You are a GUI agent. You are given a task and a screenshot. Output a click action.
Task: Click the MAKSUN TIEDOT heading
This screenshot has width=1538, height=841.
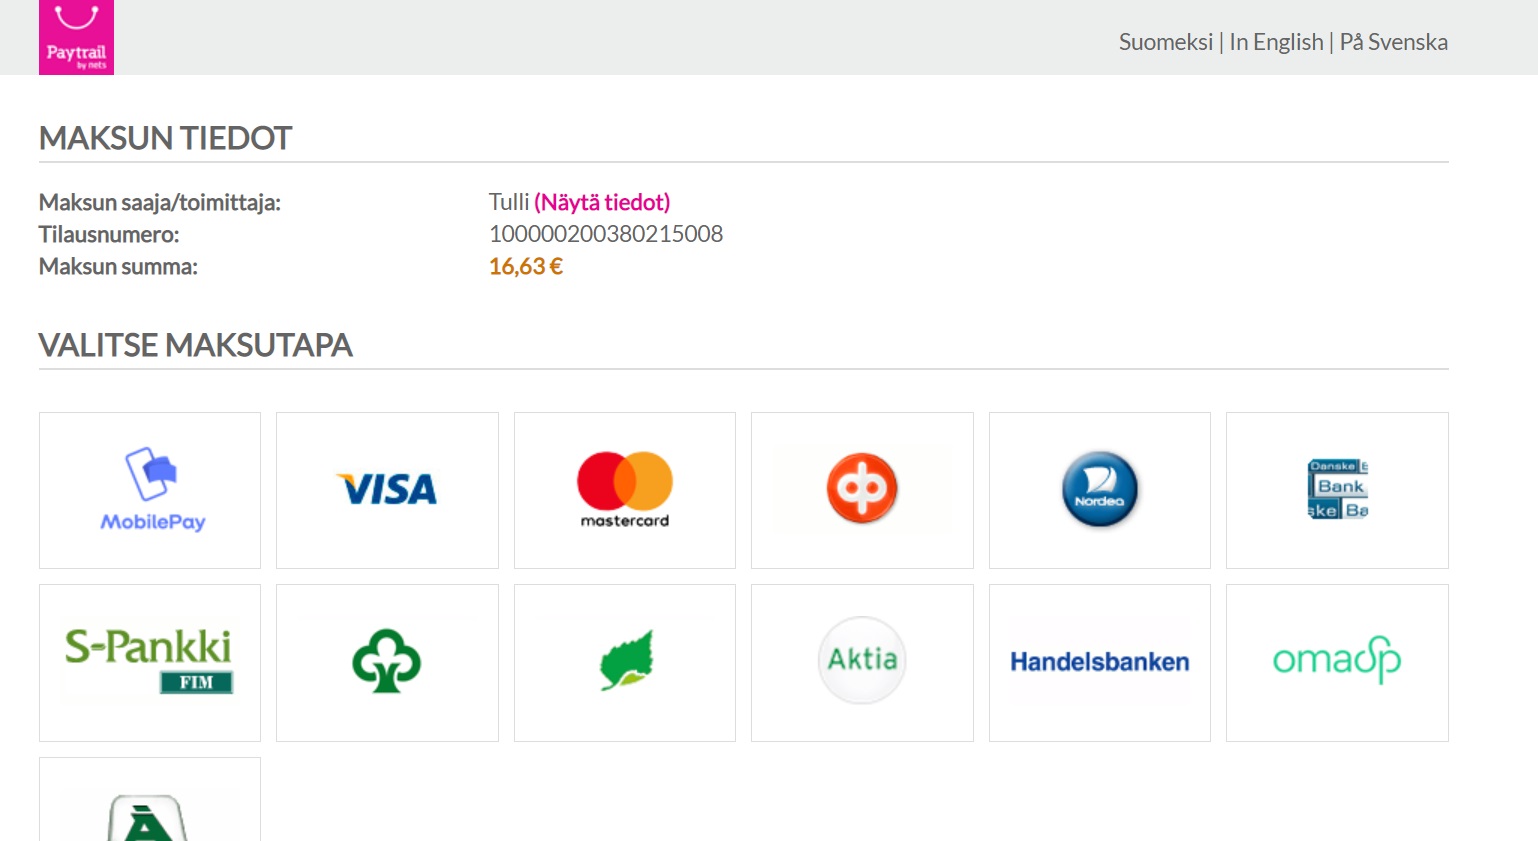coord(165,138)
